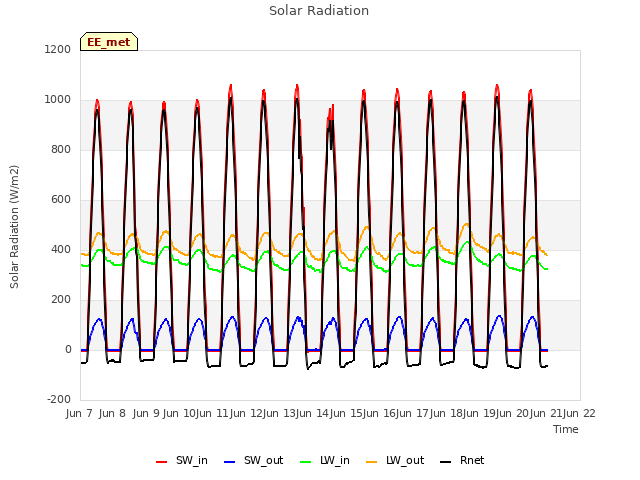The height and width of the screenshot is (480, 640).
Task: Click the SW_in legend entry
Action: pos(182,461)
